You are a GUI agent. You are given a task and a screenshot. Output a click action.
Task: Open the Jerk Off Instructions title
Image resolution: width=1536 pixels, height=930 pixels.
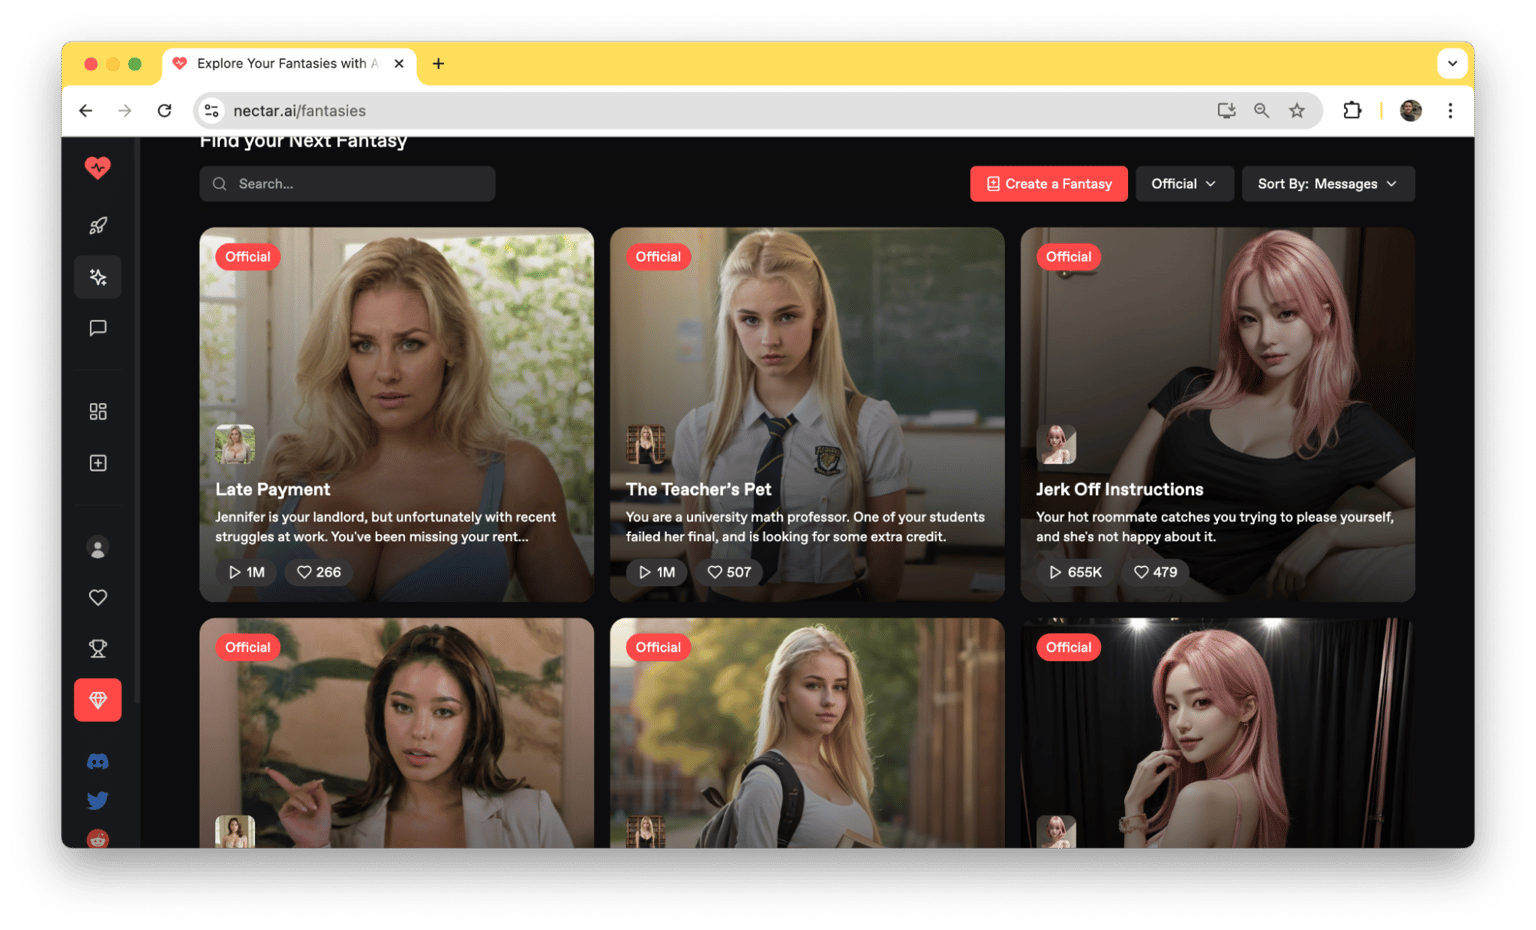coord(1120,489)
